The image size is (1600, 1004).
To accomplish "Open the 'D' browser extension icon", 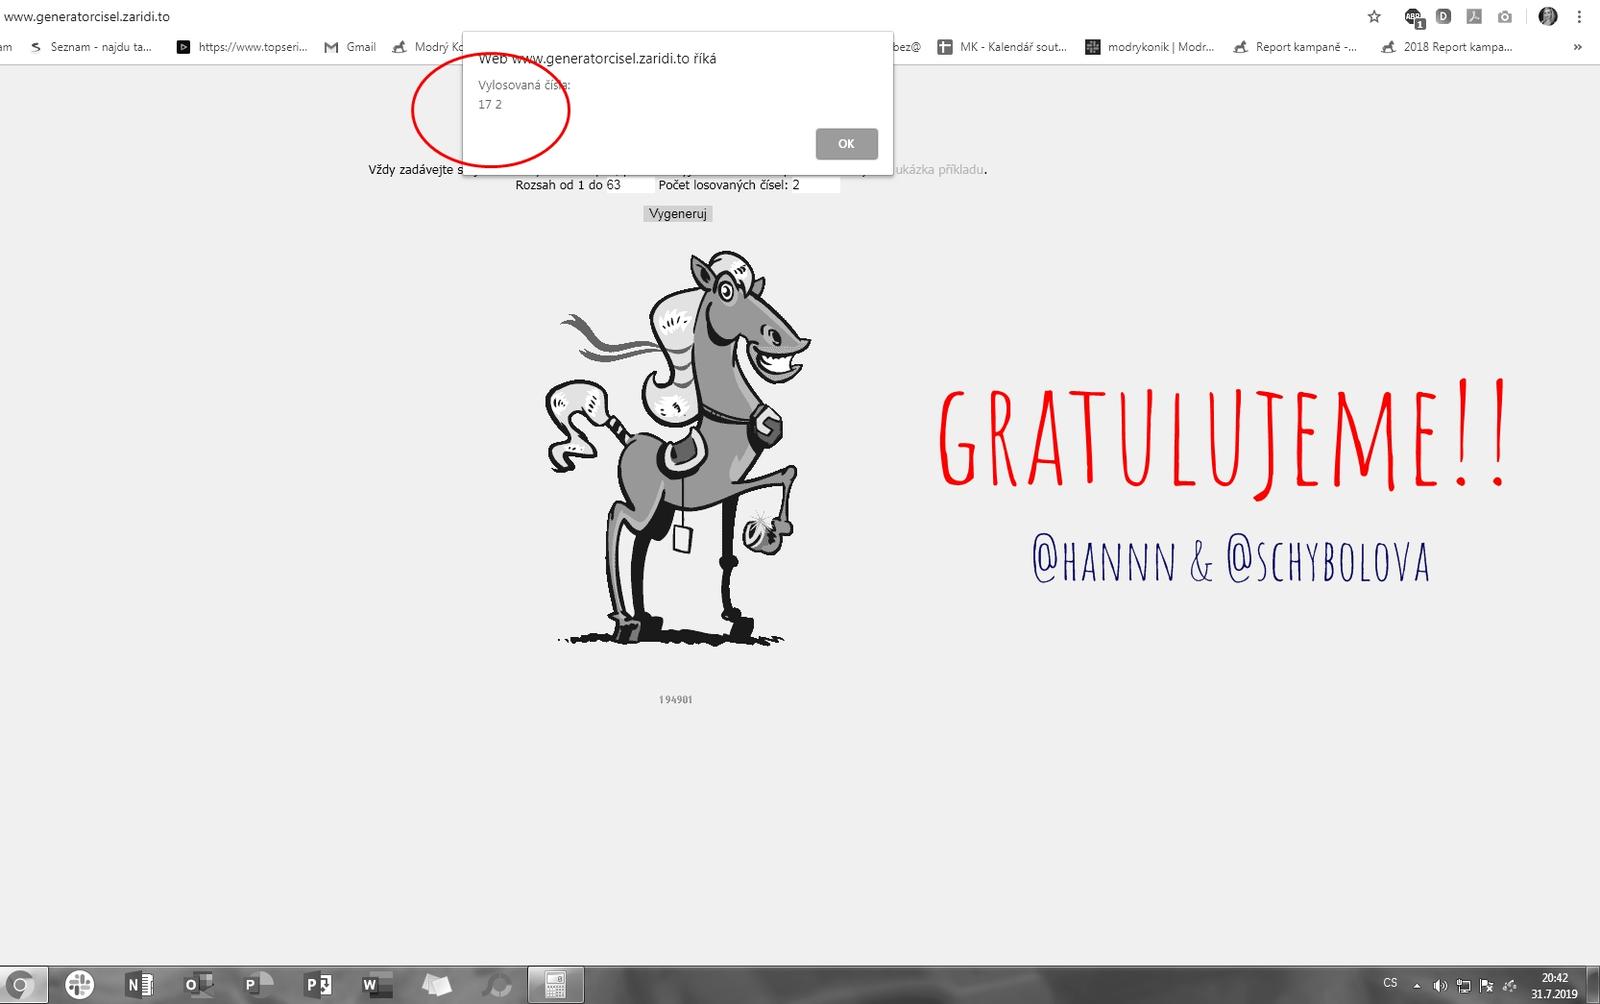I will [1443, 17].
